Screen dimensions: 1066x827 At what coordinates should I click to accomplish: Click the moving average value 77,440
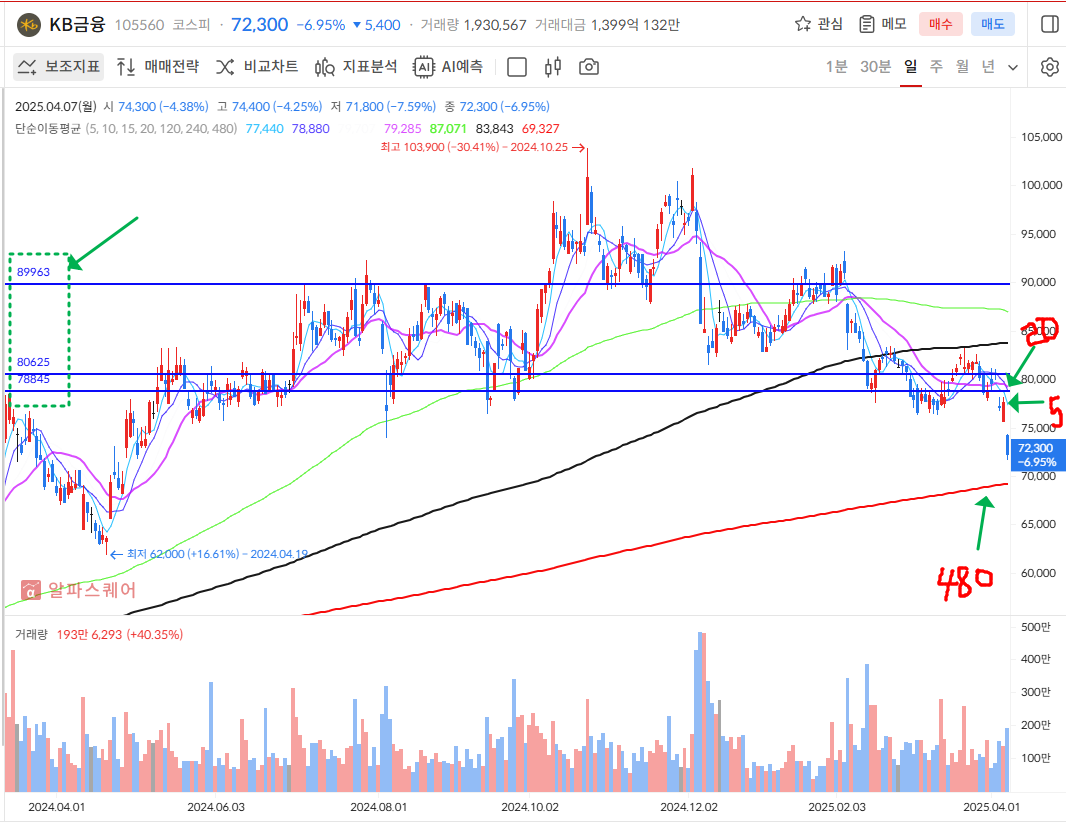(264, 129)
